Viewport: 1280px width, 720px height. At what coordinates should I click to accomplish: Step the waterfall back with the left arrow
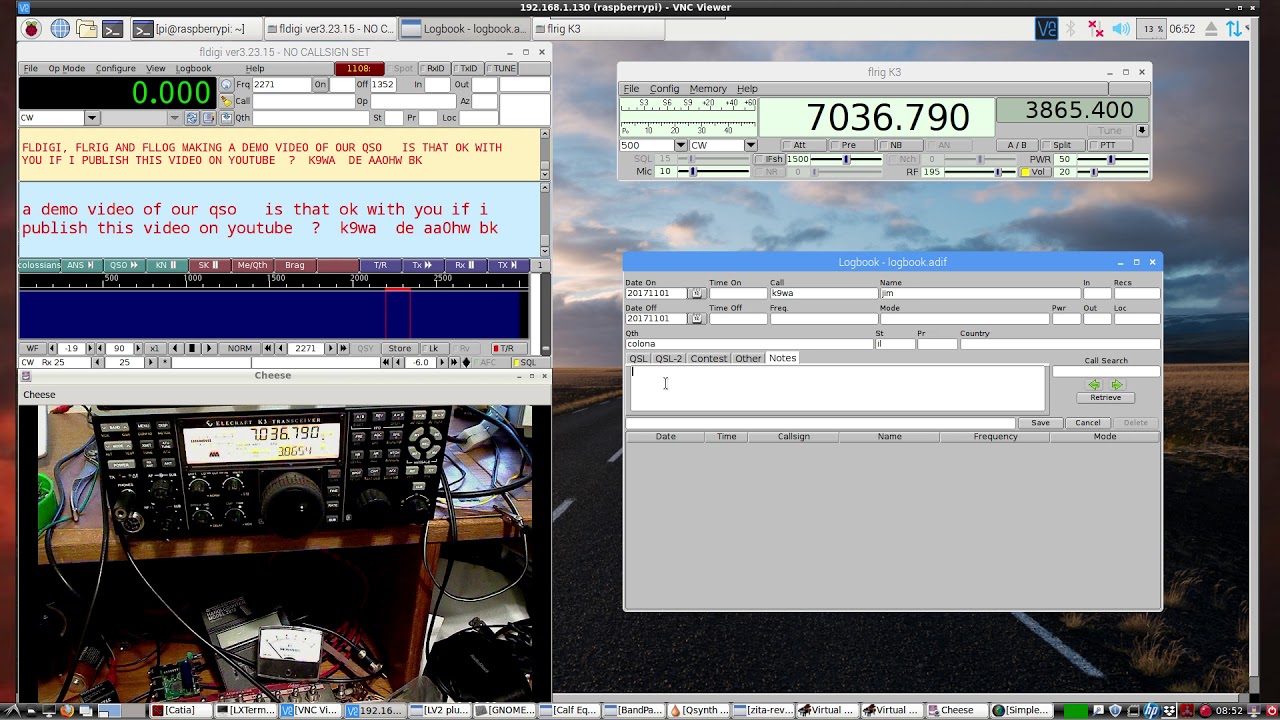(175, 348)
